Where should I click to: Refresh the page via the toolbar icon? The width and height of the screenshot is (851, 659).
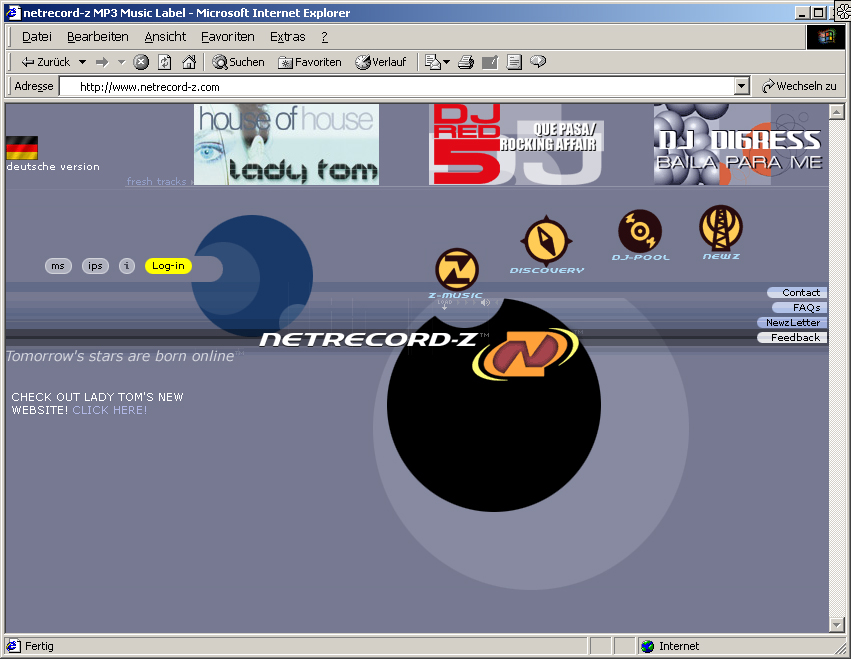click(165, 62)
